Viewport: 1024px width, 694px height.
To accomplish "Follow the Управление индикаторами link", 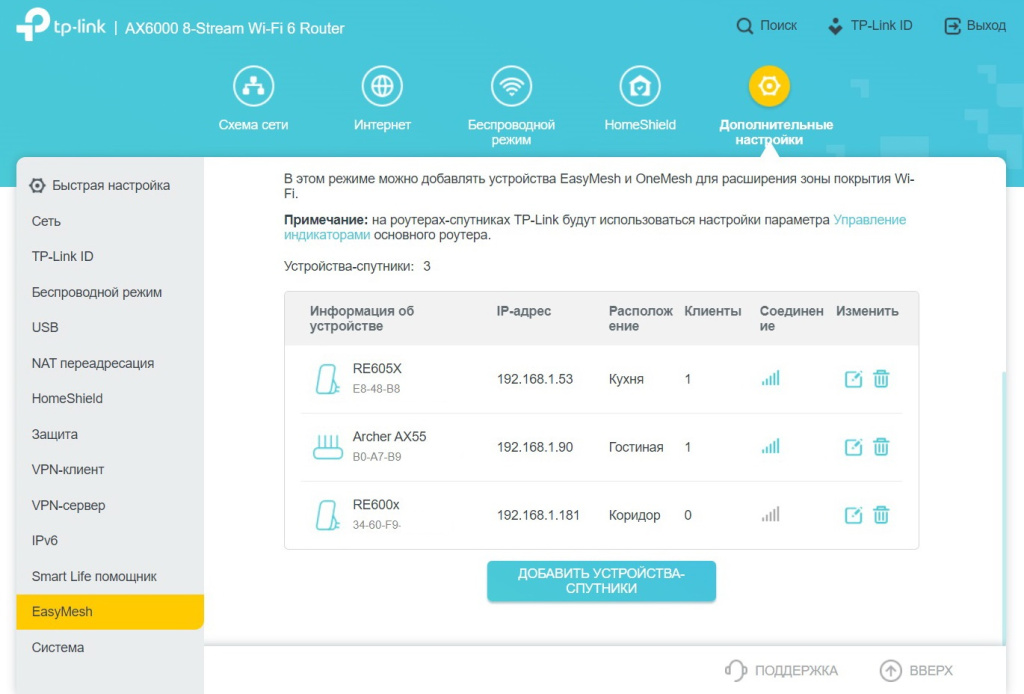I will click(x=869, y=220).
